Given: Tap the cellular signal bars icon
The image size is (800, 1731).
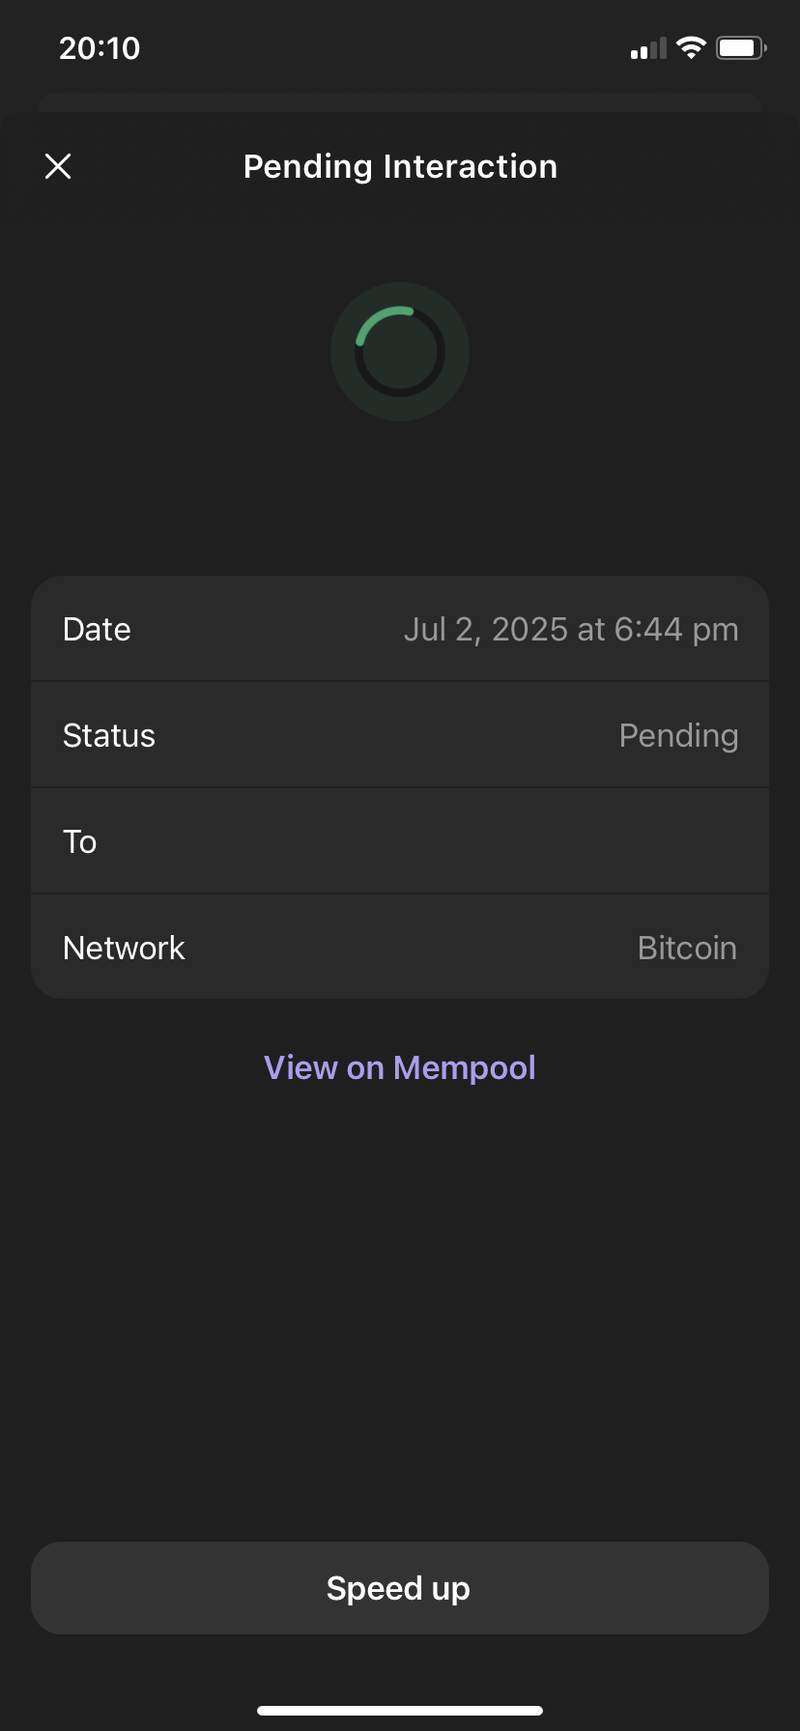Looking at the screenshot, I should click(x=648, y=48).
